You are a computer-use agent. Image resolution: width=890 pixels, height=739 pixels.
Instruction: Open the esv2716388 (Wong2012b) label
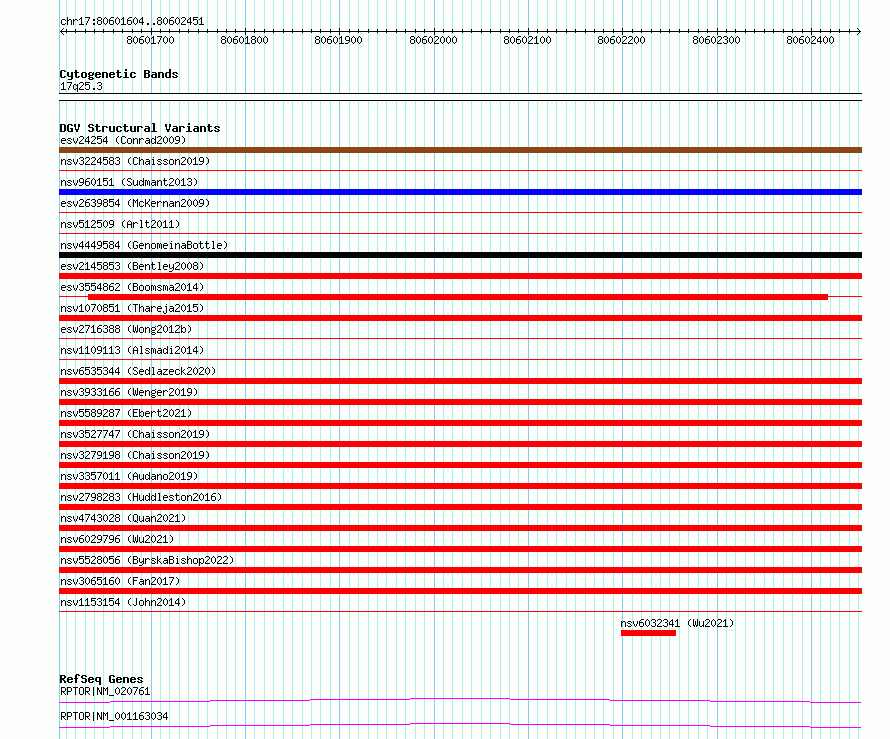126,329
